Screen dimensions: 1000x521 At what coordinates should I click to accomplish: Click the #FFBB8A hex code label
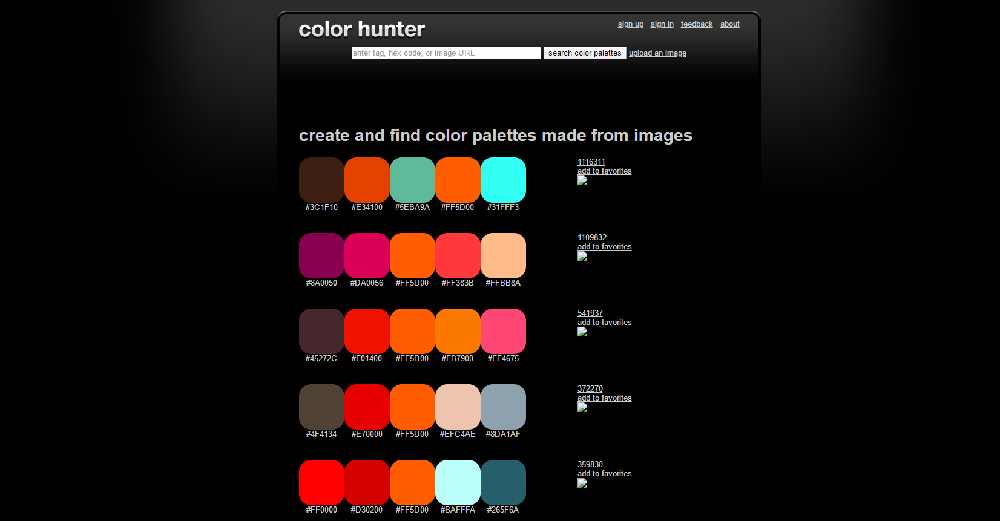(503, 283)
